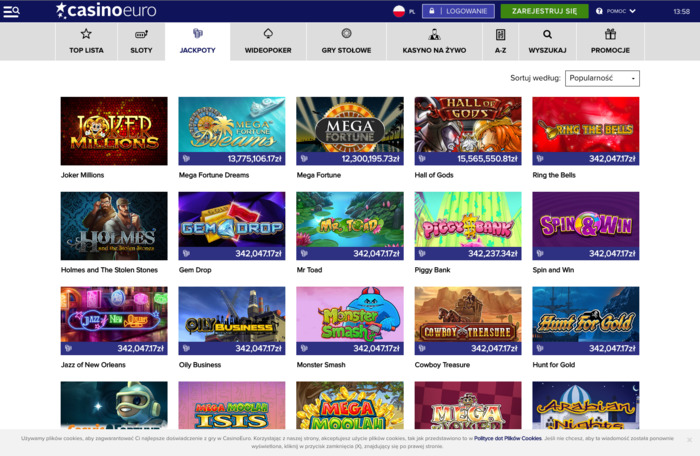Click the Logowanie button

click(458, 11)
